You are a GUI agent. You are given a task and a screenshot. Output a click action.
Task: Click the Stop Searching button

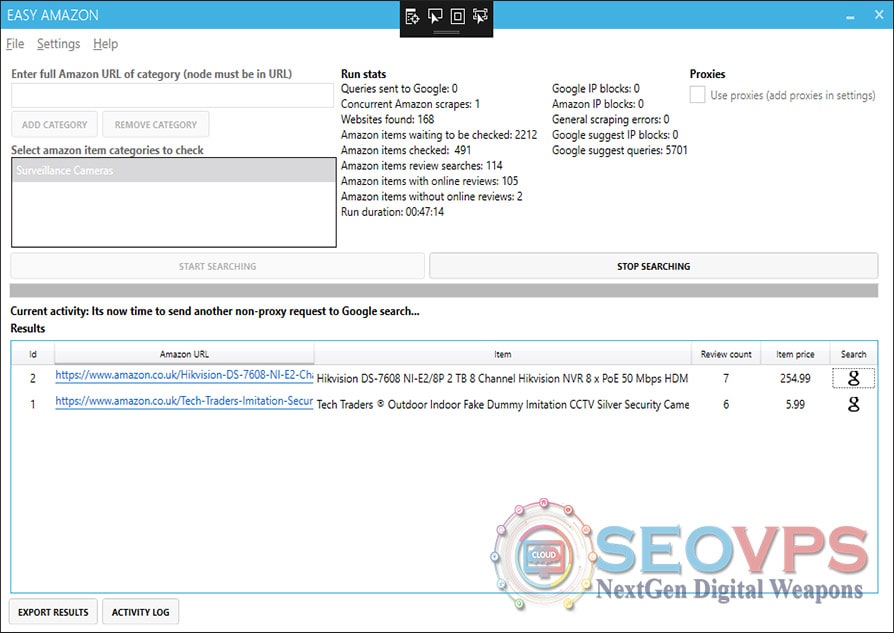(653, 266)
